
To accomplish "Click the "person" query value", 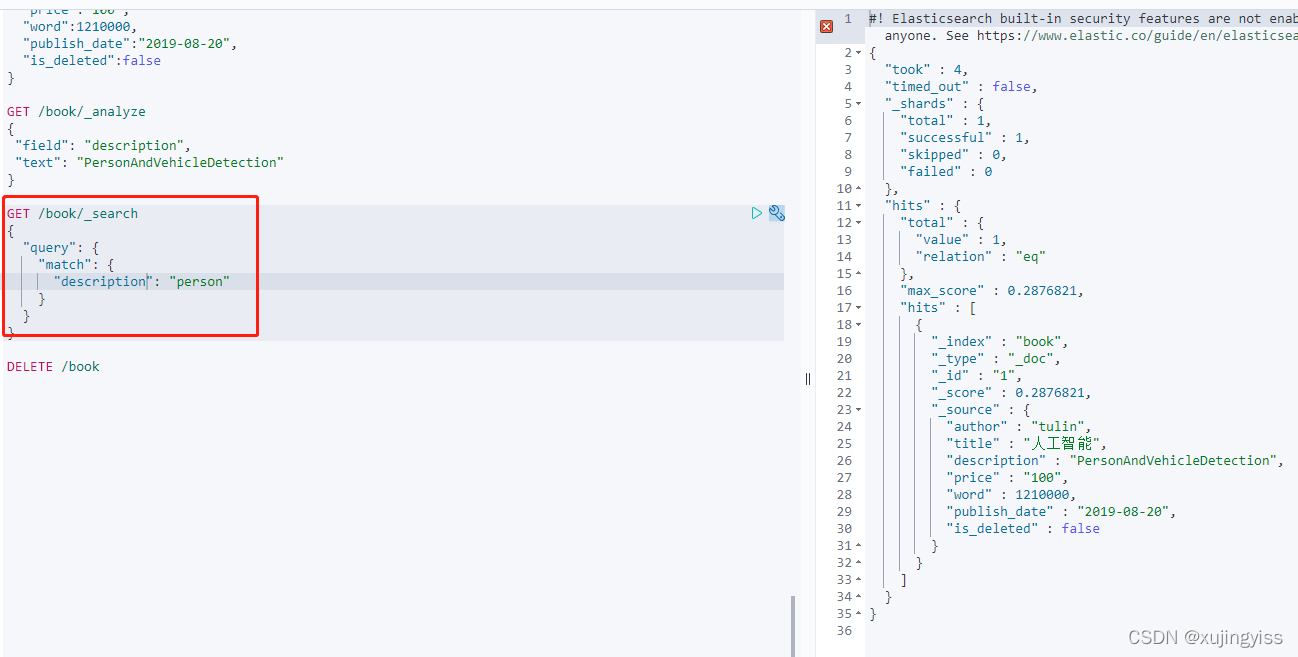I will point(200,281).
